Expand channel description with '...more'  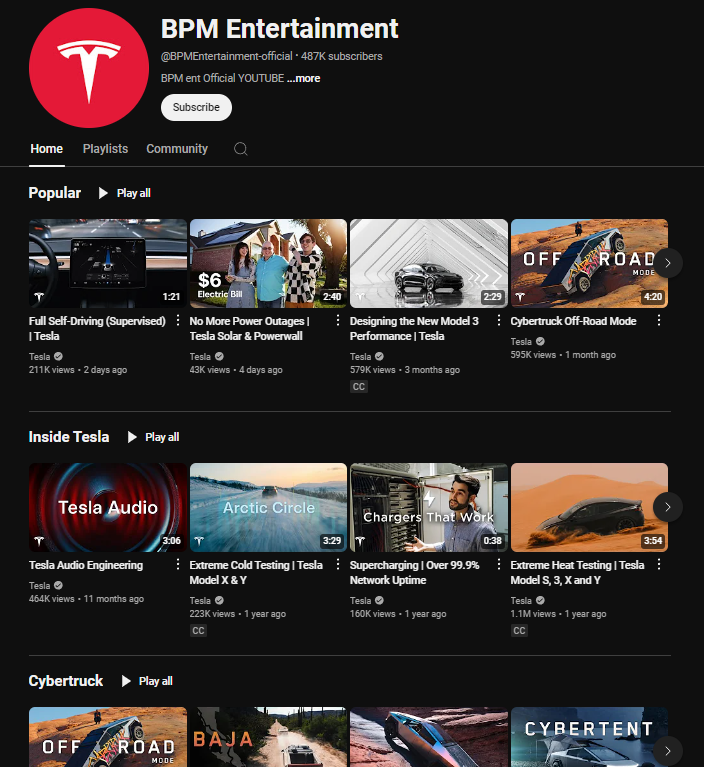click(x=303, y=78)
